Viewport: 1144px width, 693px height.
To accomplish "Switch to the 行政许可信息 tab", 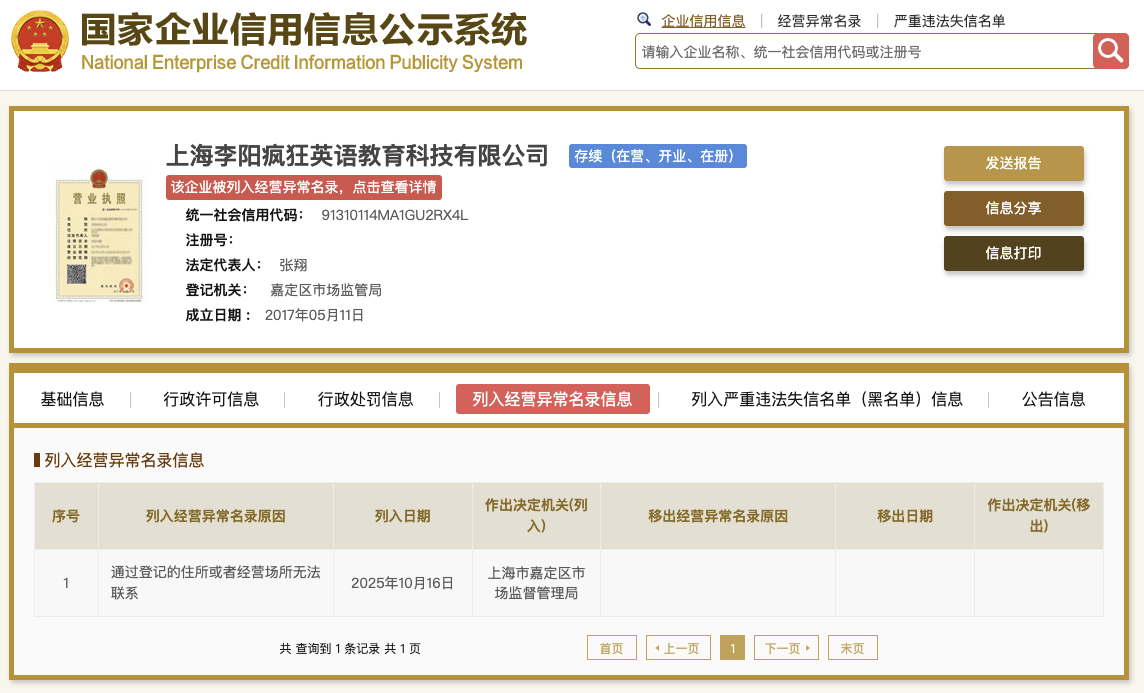I will click(210, 398).
